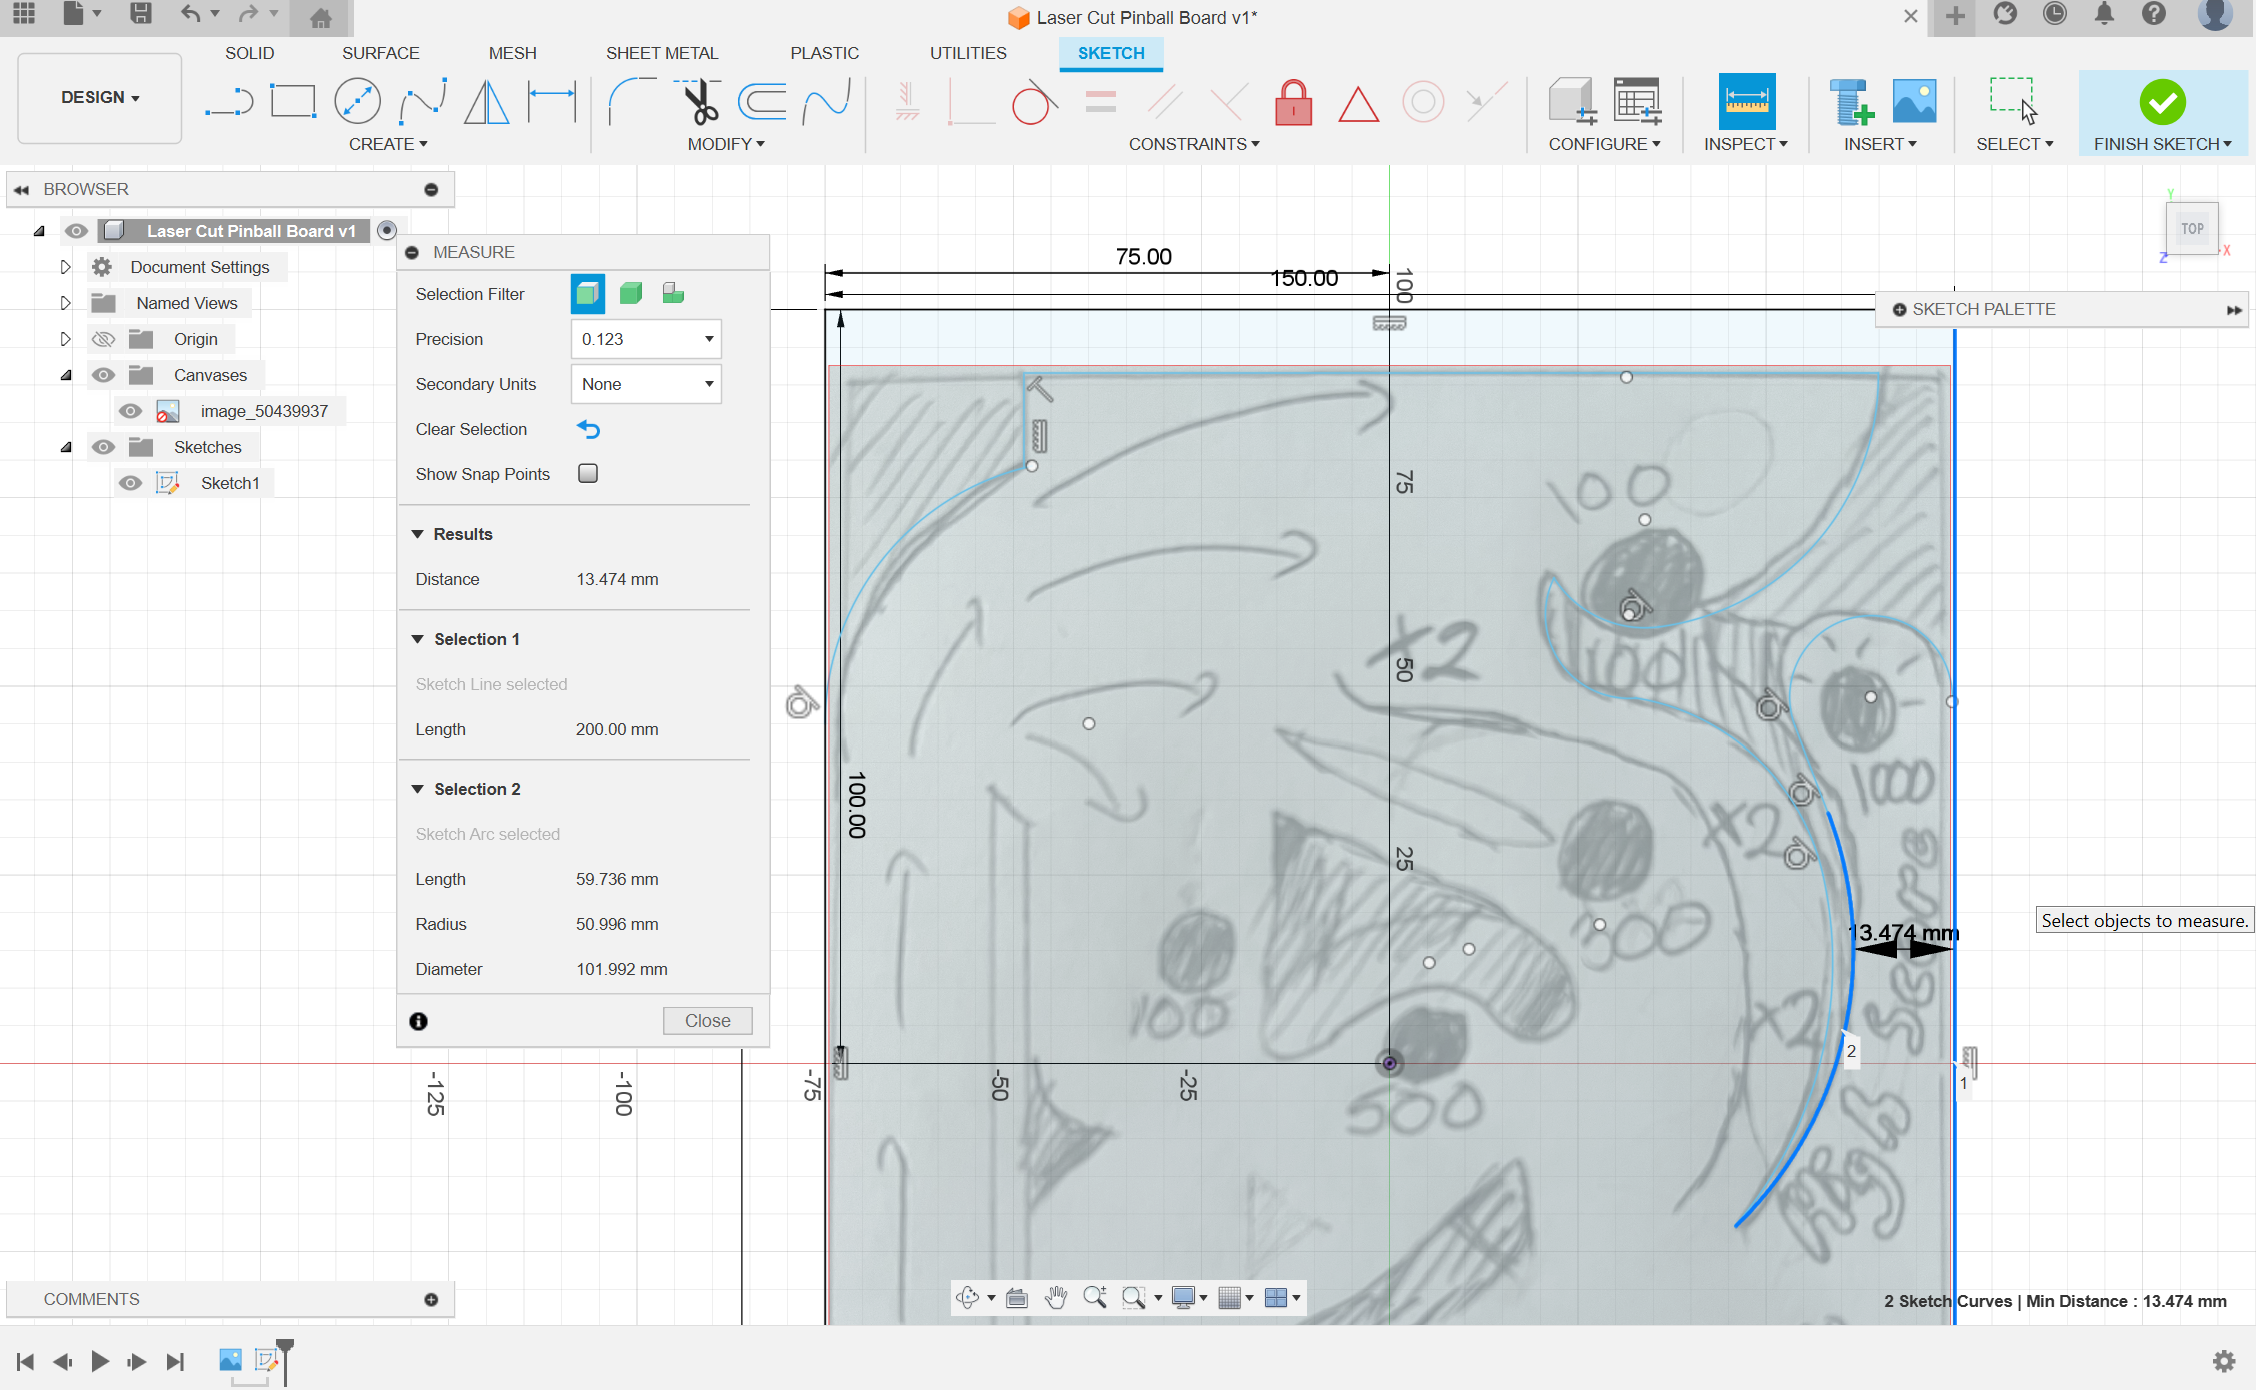Click the Precision input field
Screen dimensions: 2256x1390
click(x=645, y=338)
